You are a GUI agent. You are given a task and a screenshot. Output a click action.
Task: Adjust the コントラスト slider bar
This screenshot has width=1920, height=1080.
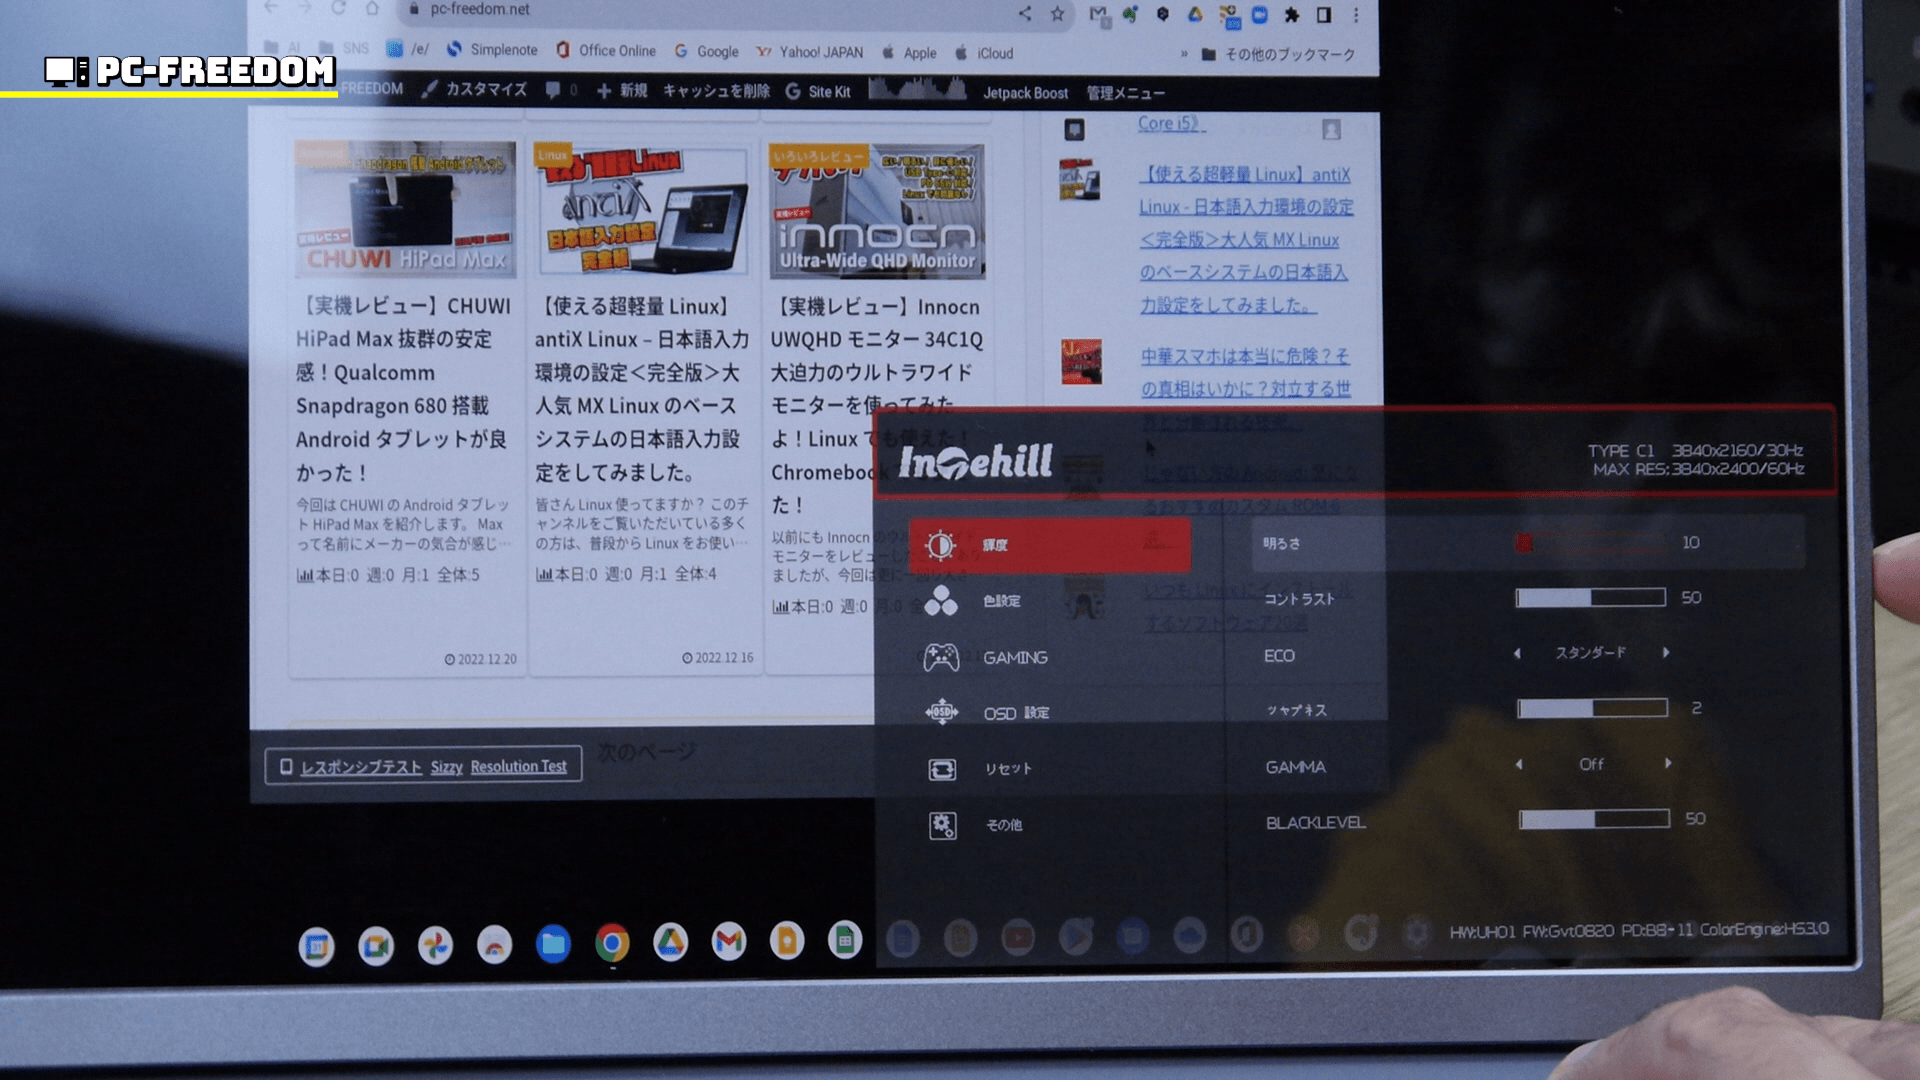1590,597
